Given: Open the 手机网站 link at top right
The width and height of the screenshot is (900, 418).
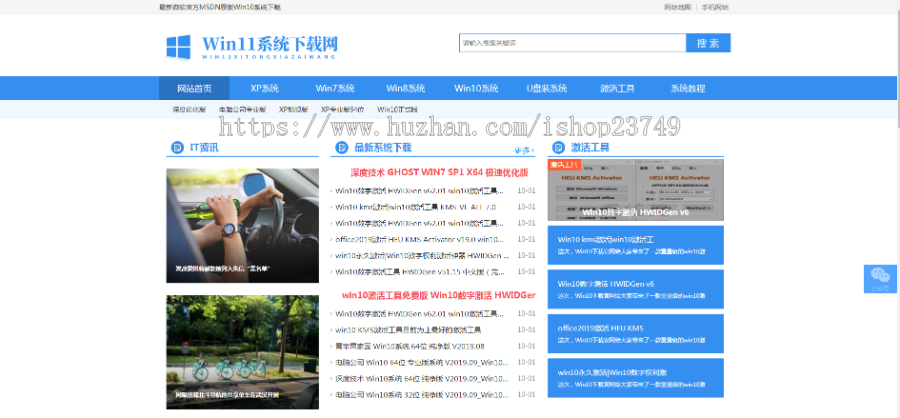Looking at the screenshot, I should pyautogui.click(x=715, y=7).
